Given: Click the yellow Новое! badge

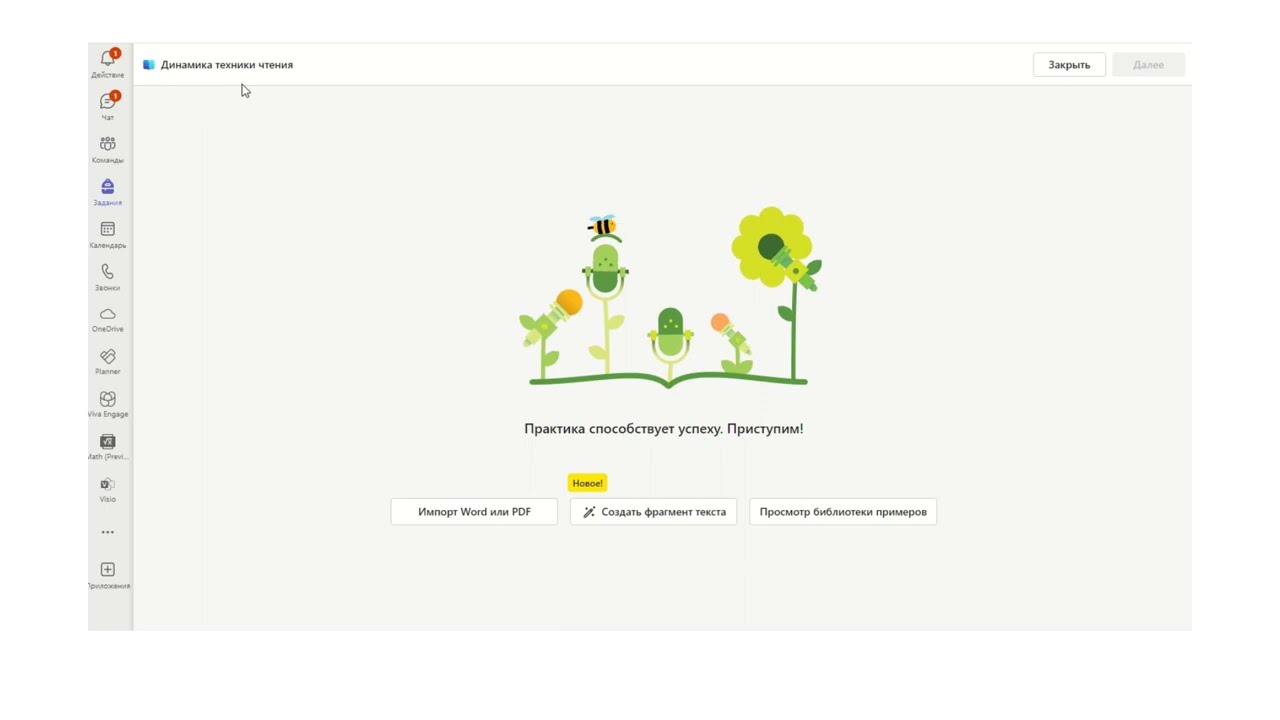Looking at the screenshot, I should click(x=588, y=483).
